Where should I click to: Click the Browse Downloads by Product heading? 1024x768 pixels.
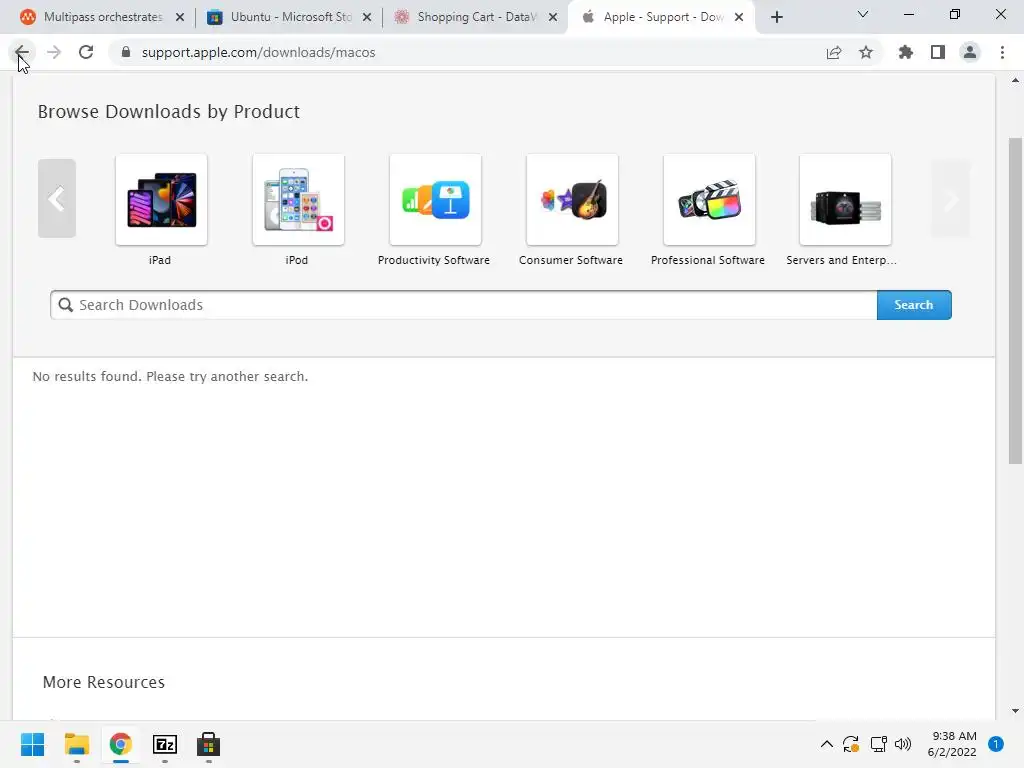[x=168, y=112]
